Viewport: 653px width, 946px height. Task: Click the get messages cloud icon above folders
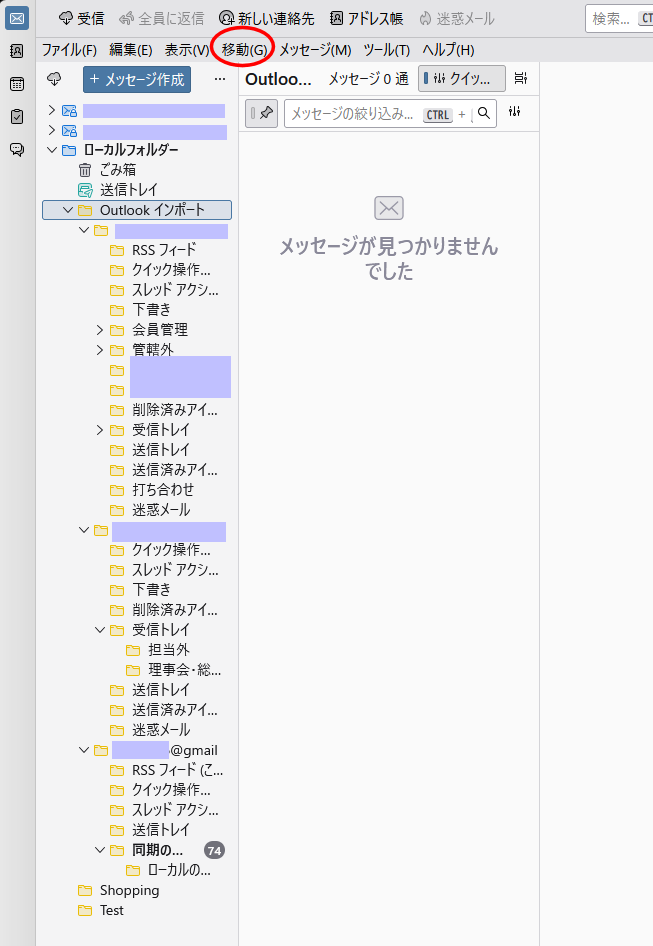(54, 79)
